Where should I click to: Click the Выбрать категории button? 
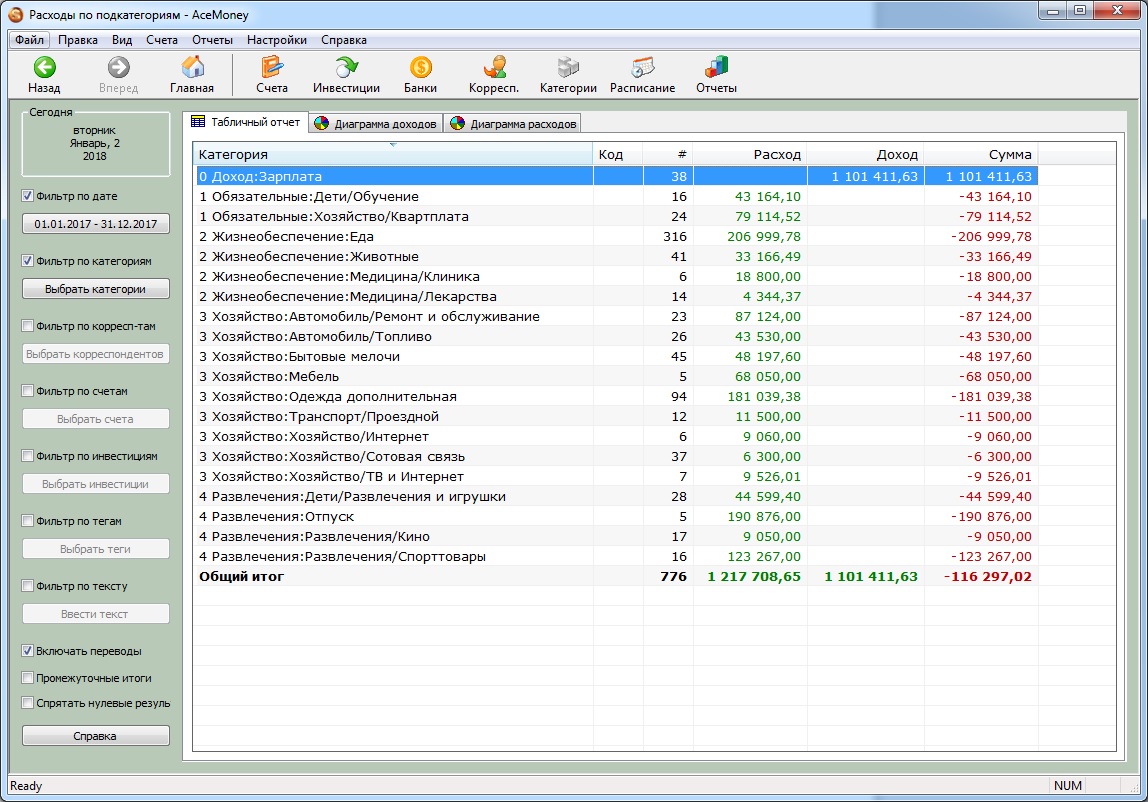click(96, 289)
